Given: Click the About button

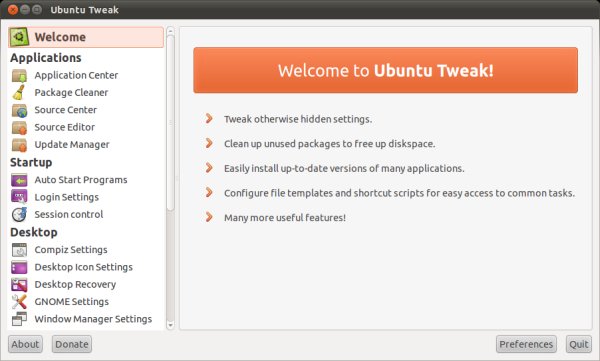Looking at the screenshot, I should click(x=25, y=344).
